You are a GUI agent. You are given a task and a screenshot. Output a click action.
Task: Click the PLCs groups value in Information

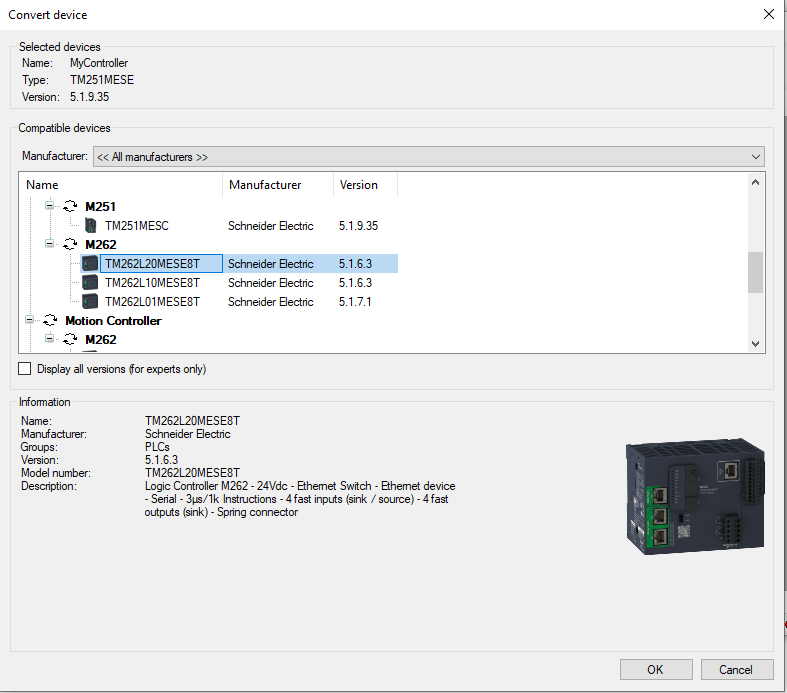coord(157,447)
